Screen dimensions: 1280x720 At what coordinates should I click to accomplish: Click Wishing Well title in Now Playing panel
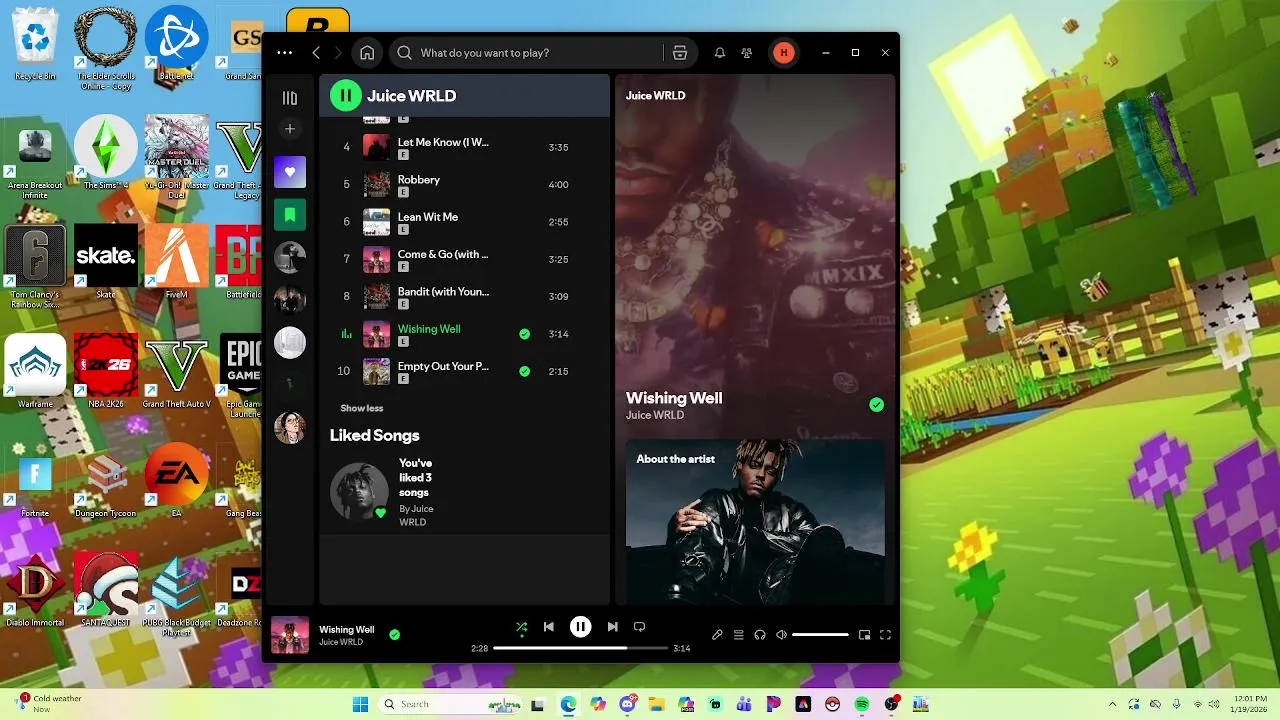[674, 398]
